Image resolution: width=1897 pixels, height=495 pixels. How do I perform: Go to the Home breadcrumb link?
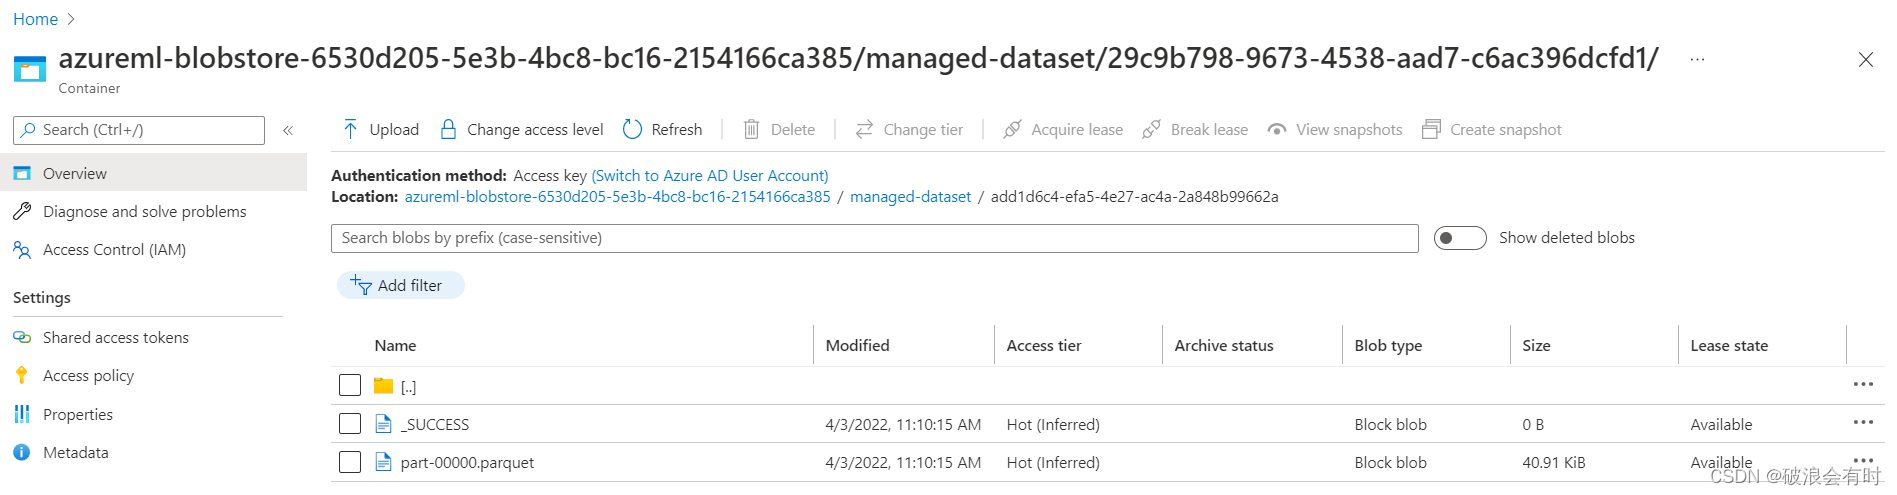click(x=35, y=19)
